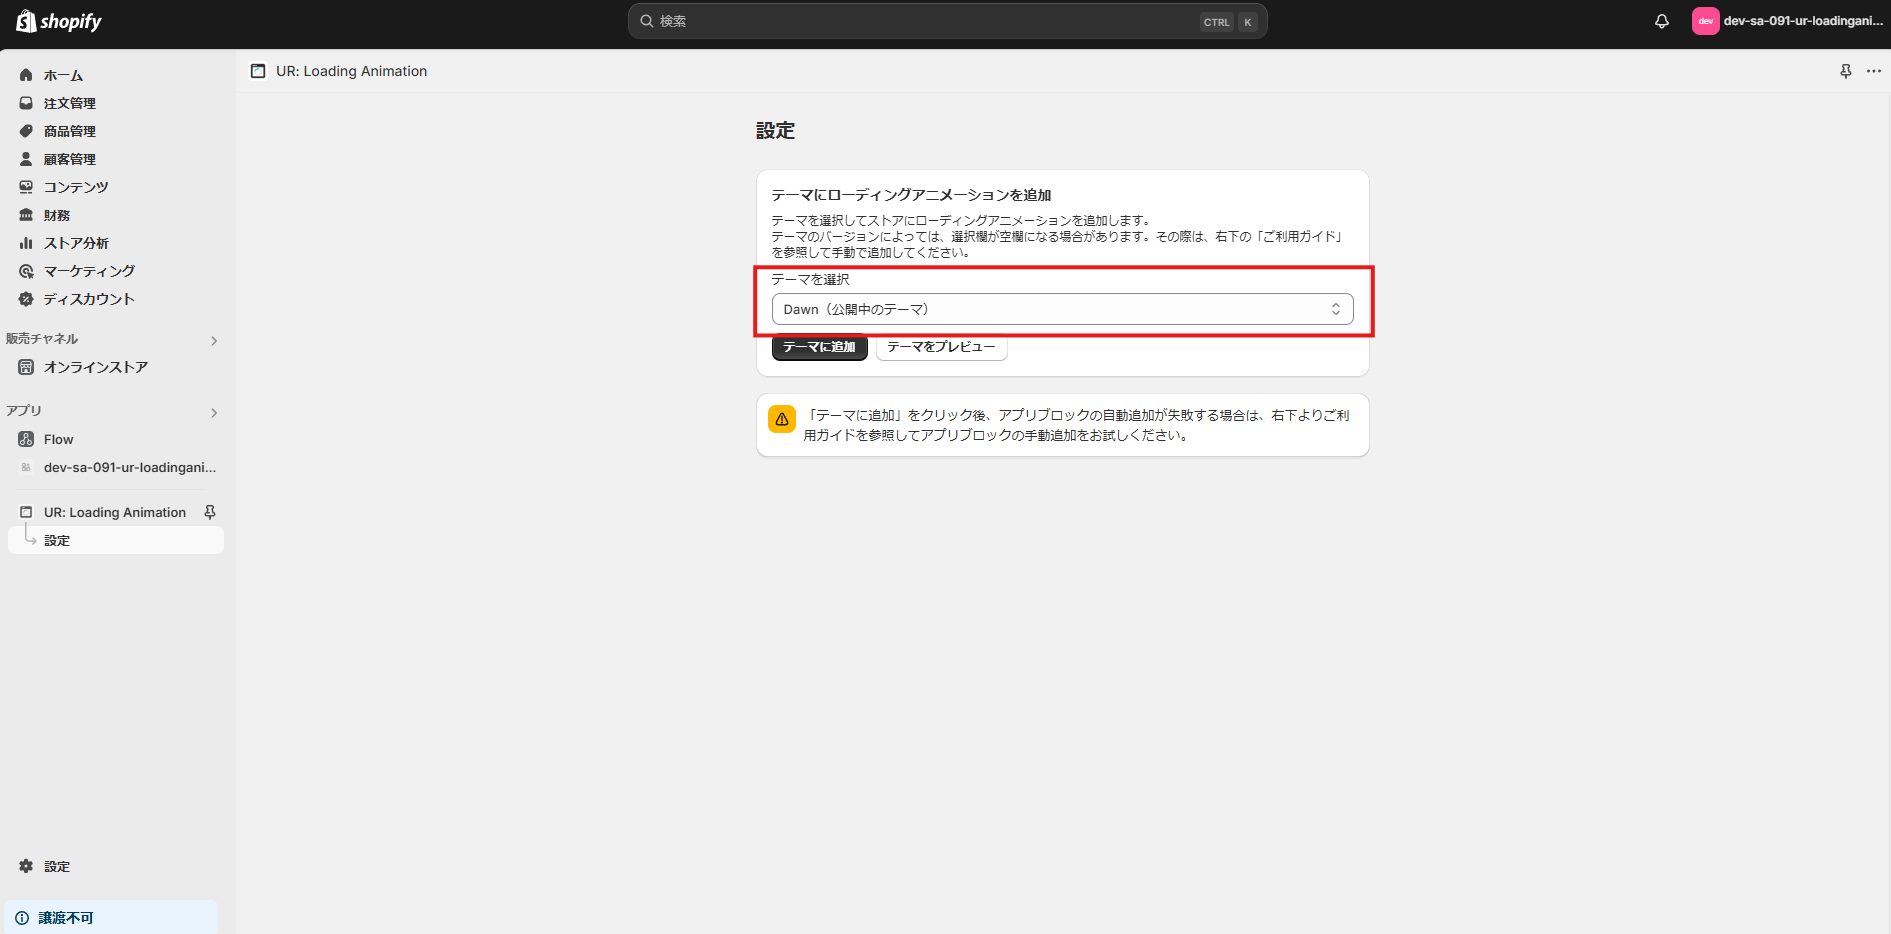Open dev-sa-091-ur-loadingani... app entry
The image size is (1891, 934).
click(x=116, y=467)
